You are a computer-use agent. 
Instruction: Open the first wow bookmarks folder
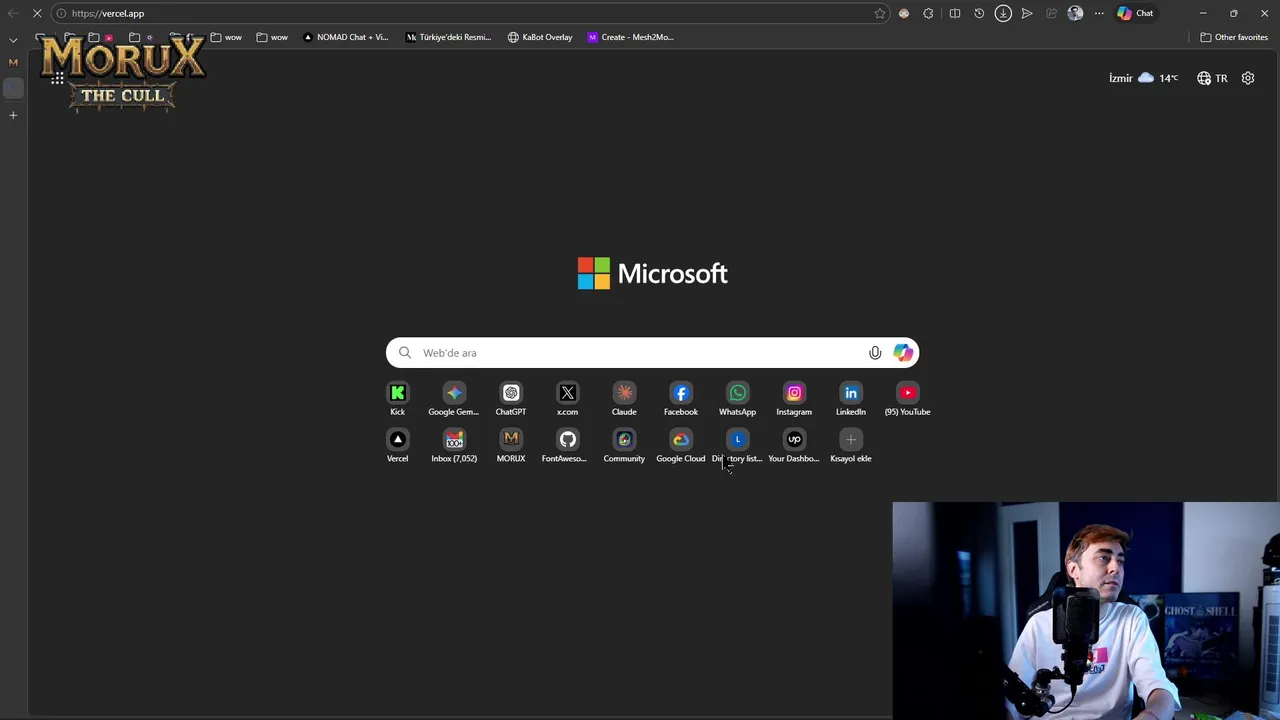point(226,37)
